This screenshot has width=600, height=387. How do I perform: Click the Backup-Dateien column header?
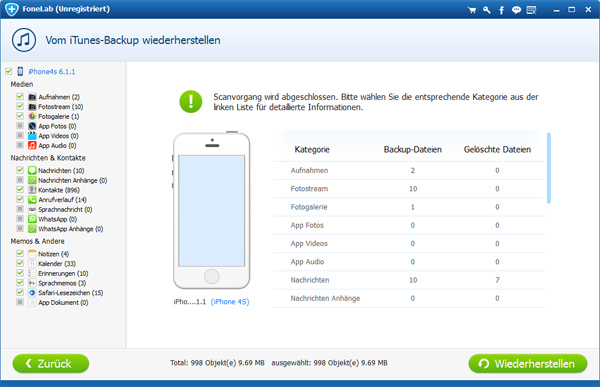click(412, 149)
